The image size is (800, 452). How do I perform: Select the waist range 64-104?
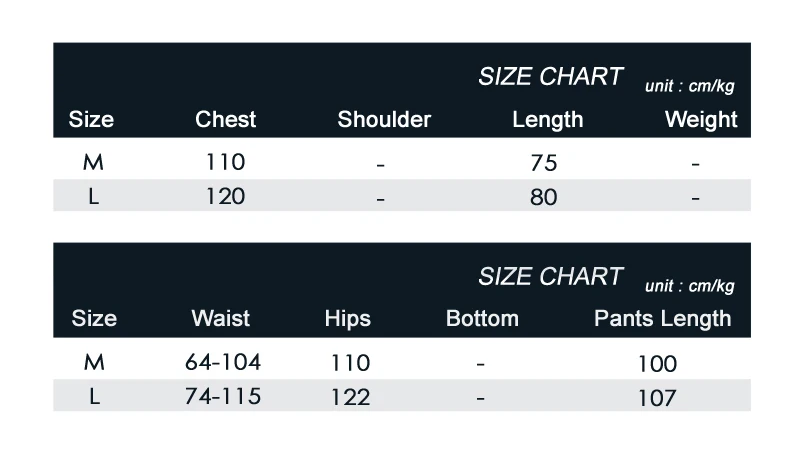point(223,363)
